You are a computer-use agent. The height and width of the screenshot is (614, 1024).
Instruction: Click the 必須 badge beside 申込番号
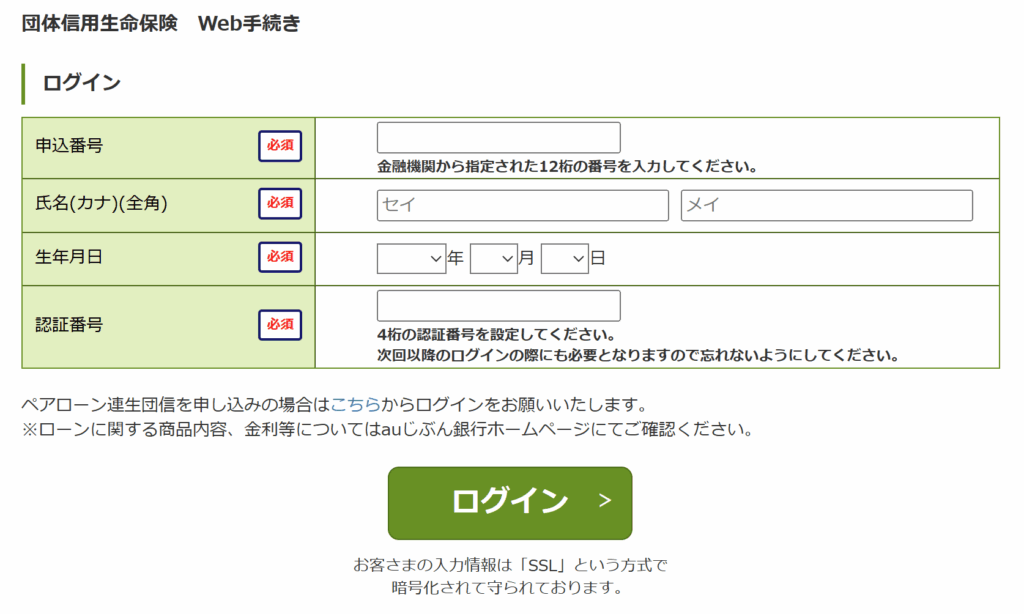(x=280, y=146)
